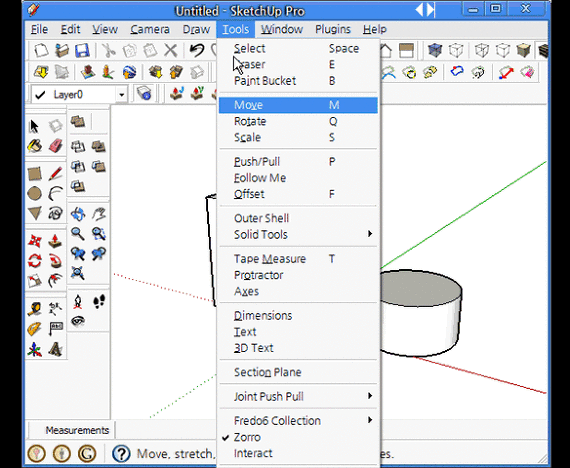The width and height of the screenshot is (570, 468).
Task: Choose Interact from the Tools menu
Action: pyautogui.click(x=298, y=453)
